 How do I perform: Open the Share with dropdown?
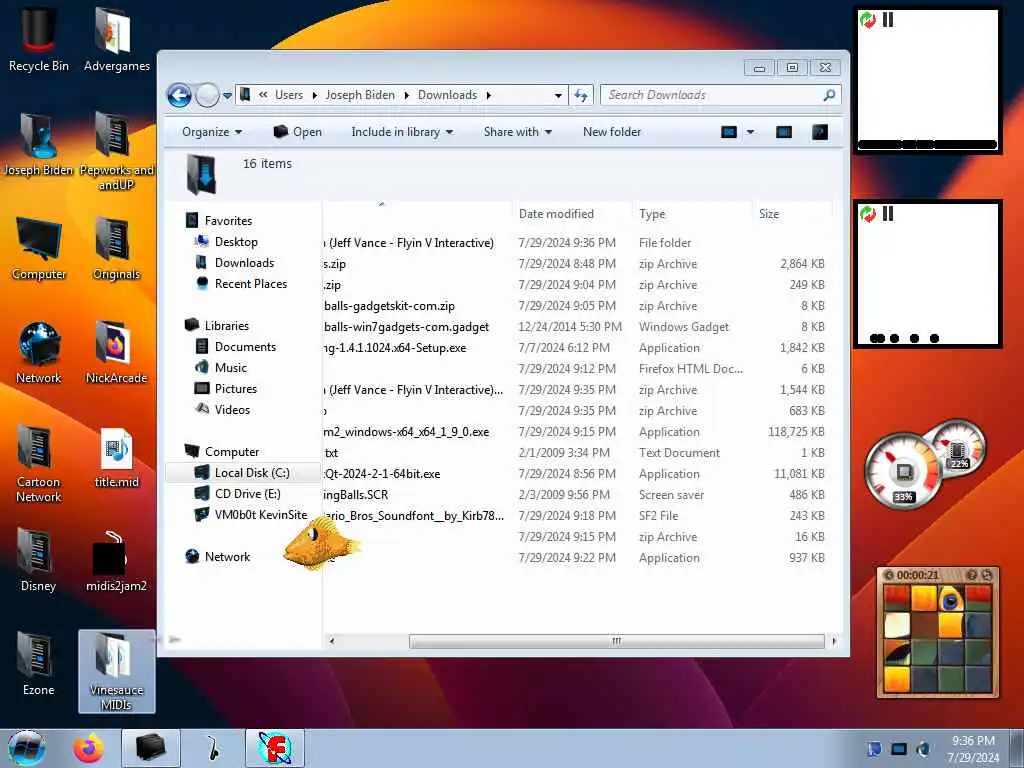(x=517, y=132)
